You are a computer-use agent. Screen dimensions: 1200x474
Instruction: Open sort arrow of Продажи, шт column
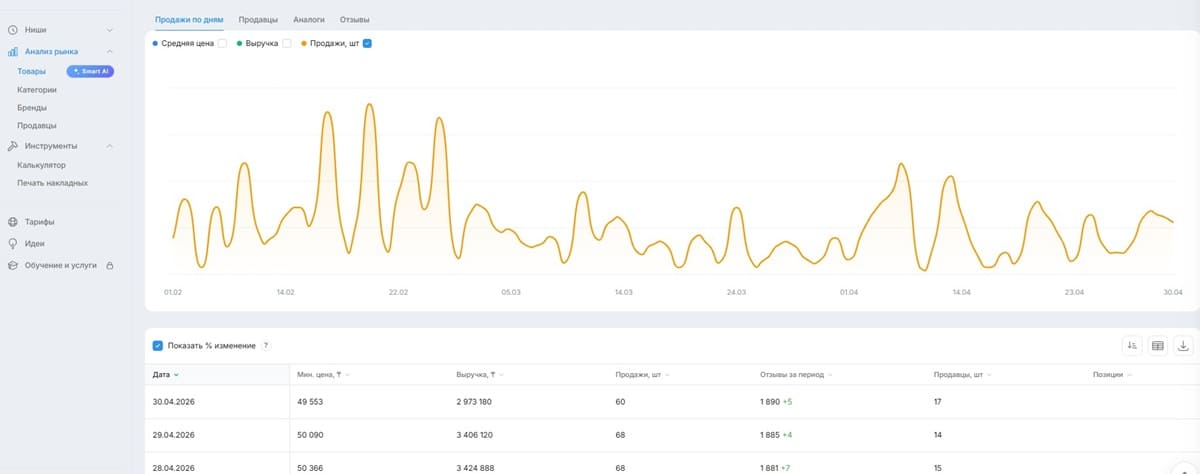click(x=667, y=375)
